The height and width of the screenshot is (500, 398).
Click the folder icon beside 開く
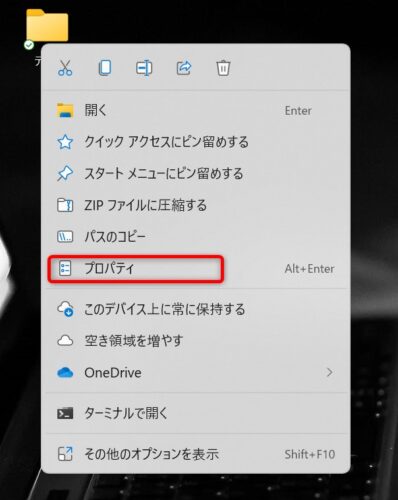pos(65,110)
